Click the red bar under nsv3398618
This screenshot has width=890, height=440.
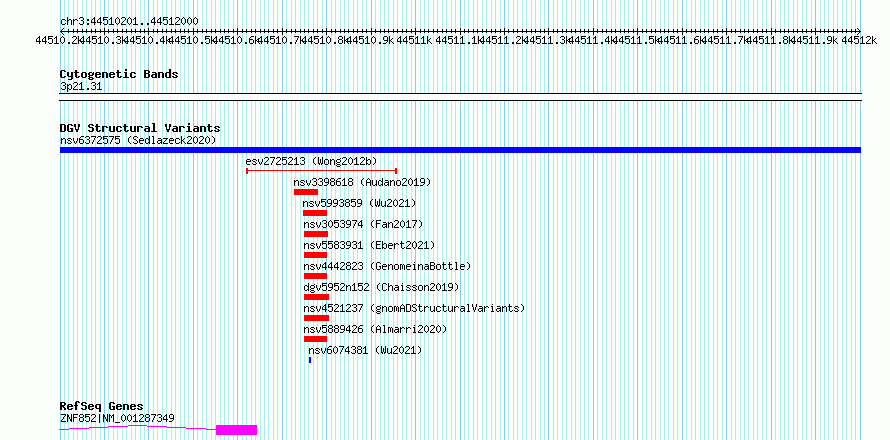click(306, 192)
